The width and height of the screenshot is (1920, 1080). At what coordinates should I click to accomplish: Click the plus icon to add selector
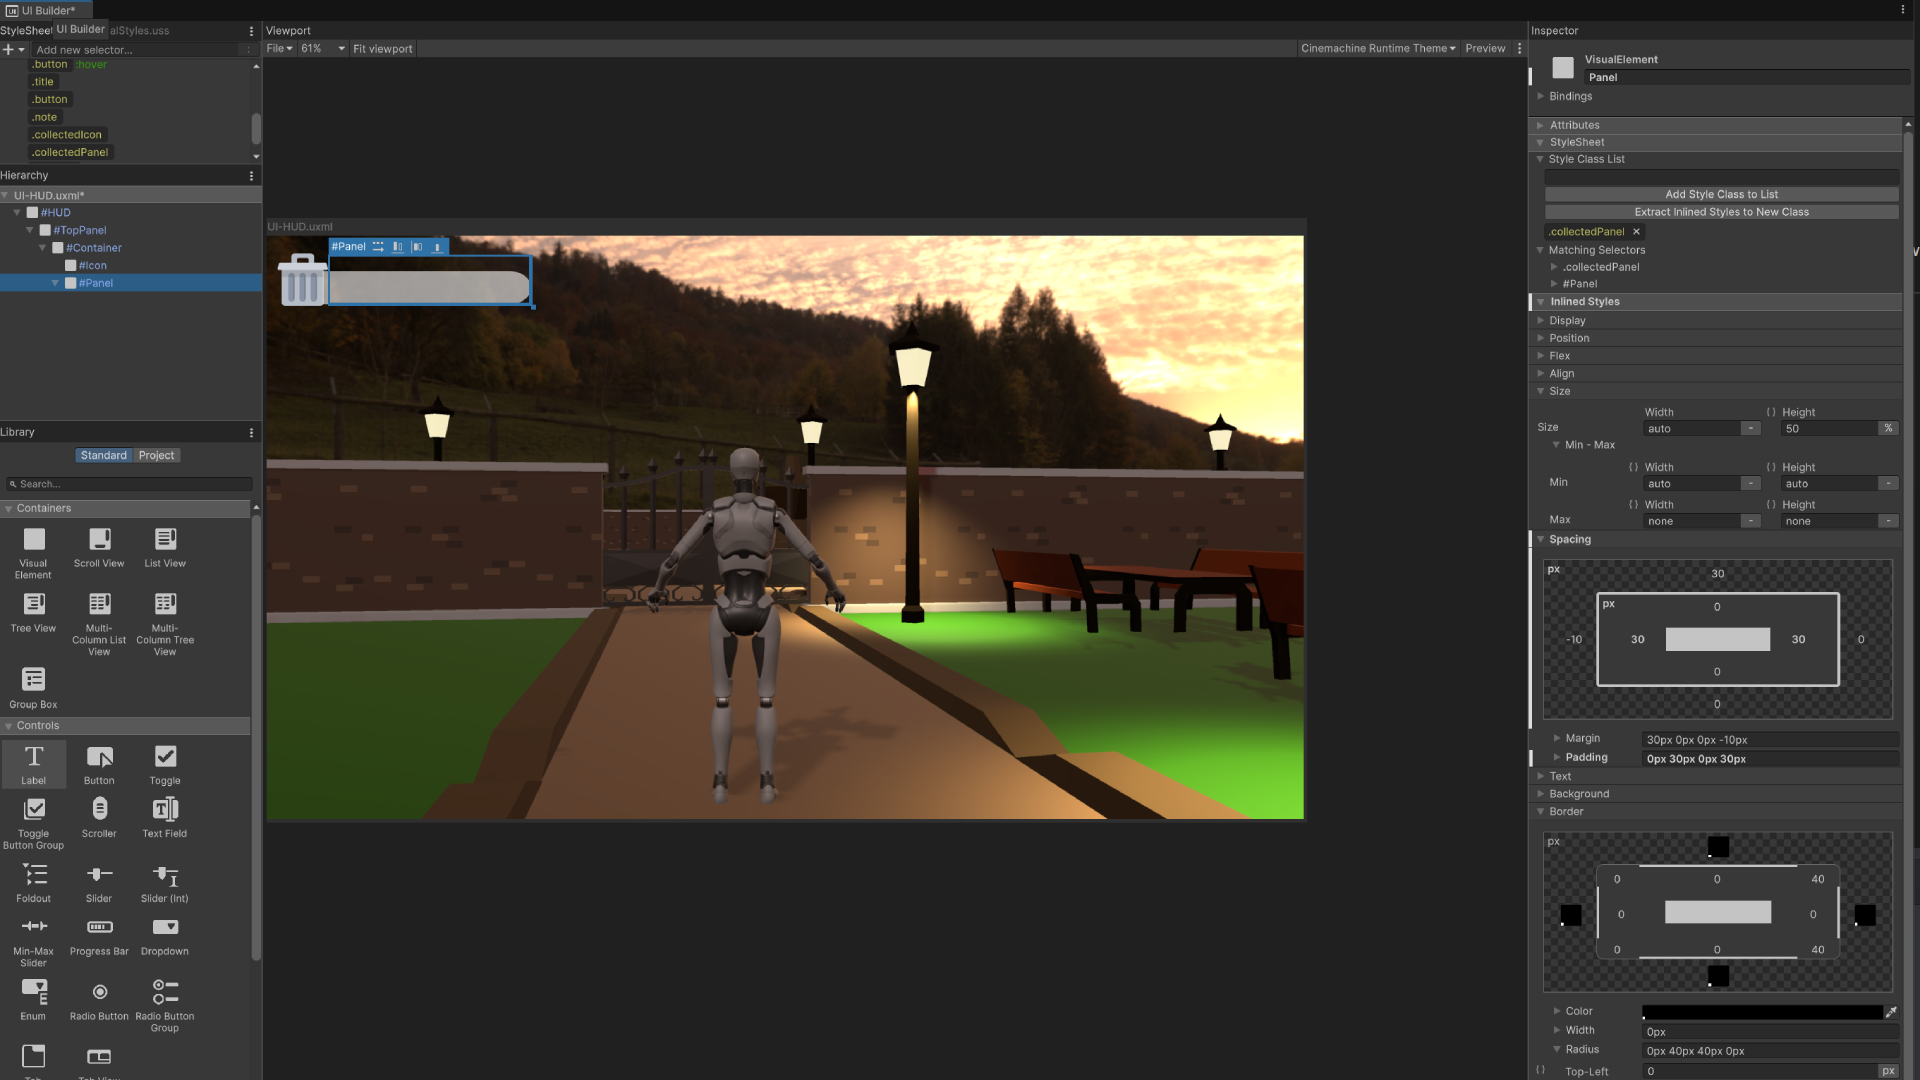[8, 50]
